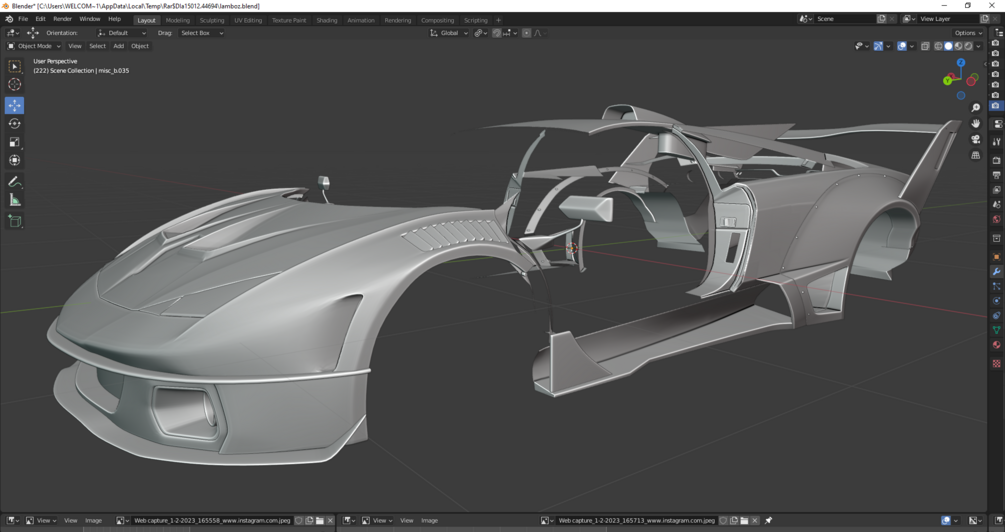Select the Rotate tool
Image resolution: width=1005 pixels, height=532 pixels.
[x=14, y=124]
